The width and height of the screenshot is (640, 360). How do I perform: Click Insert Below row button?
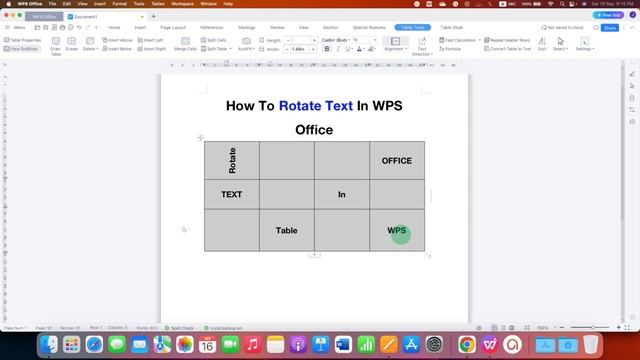pyautogui.click(x=117, y=49)
